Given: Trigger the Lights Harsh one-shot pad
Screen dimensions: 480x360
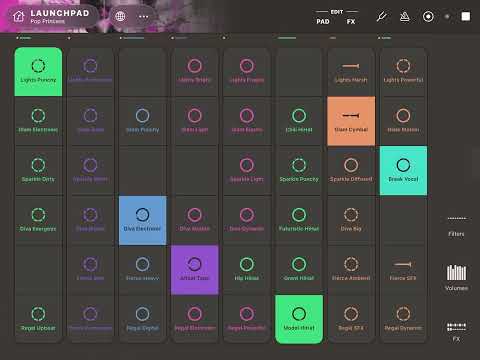Looking at the screenshot, I should pos(351,72).
